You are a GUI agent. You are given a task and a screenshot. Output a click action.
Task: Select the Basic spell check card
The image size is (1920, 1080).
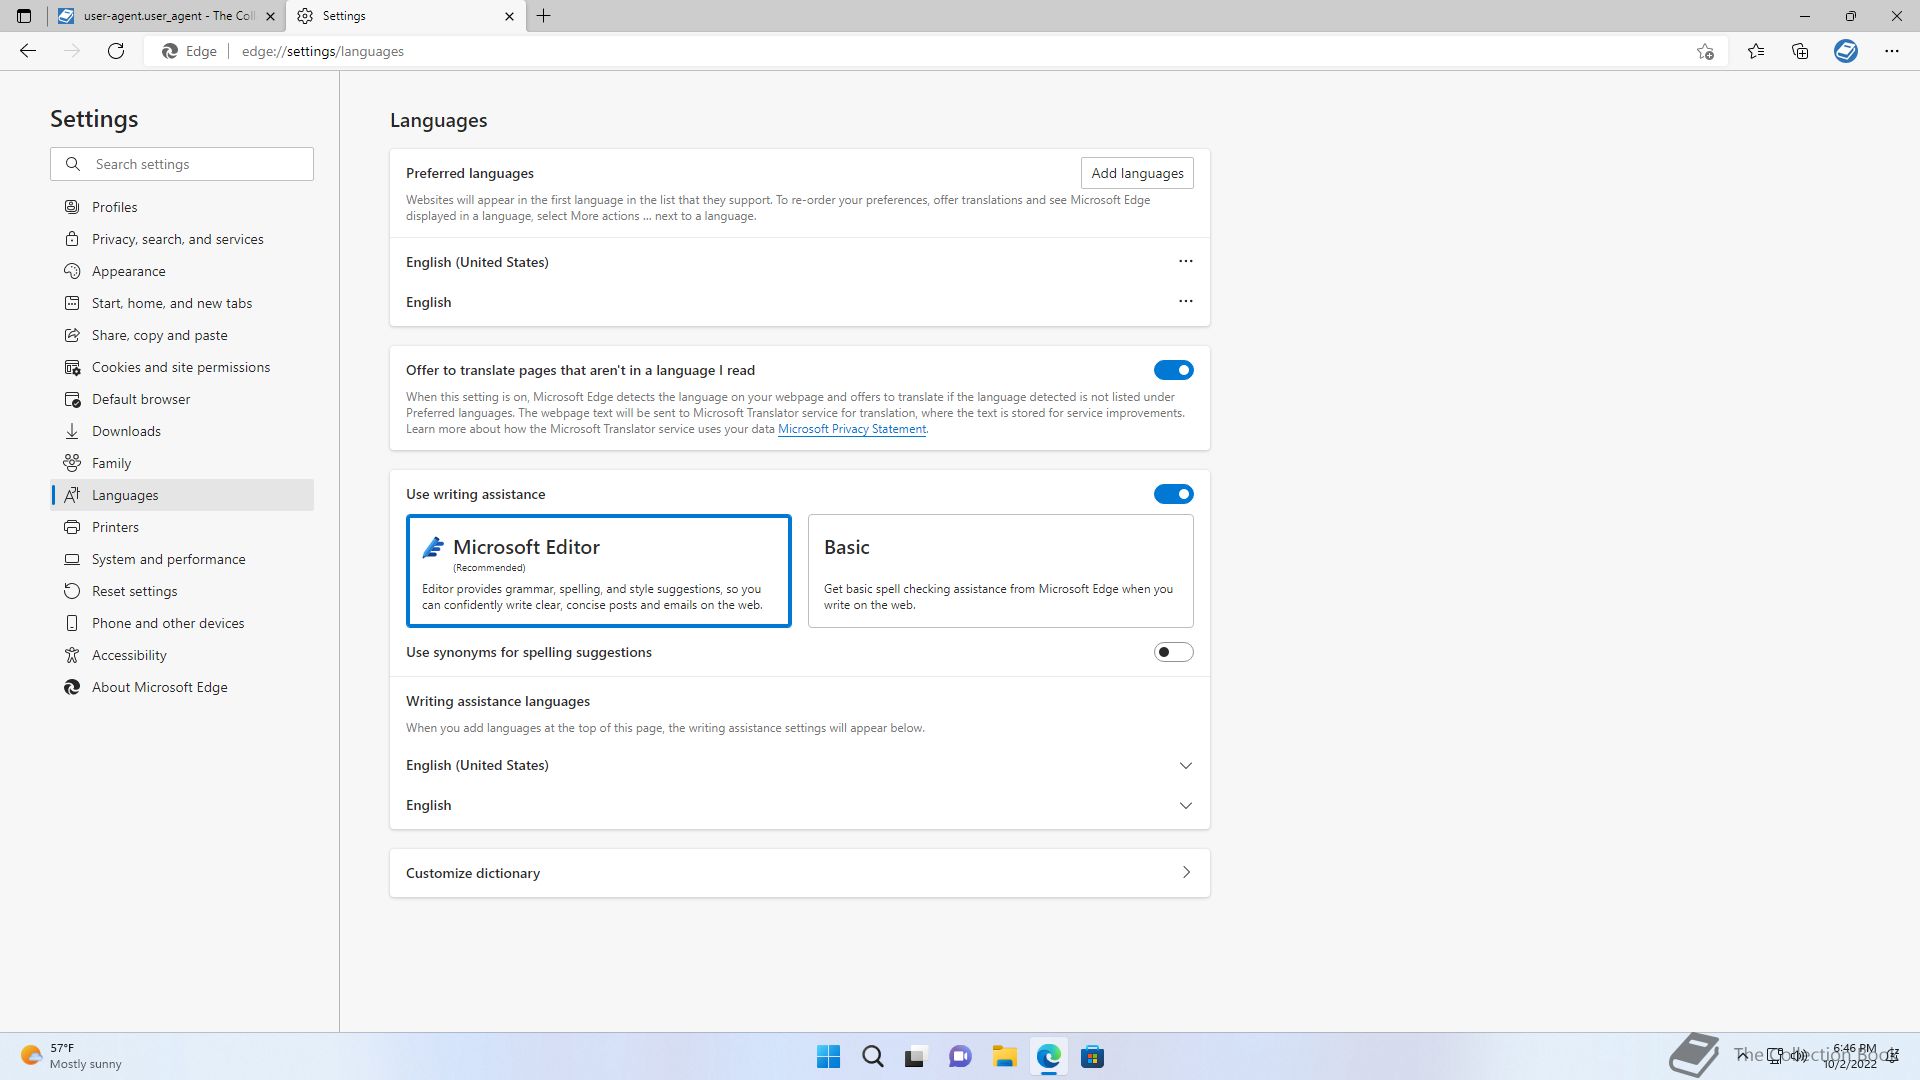tap(1000, 571)
